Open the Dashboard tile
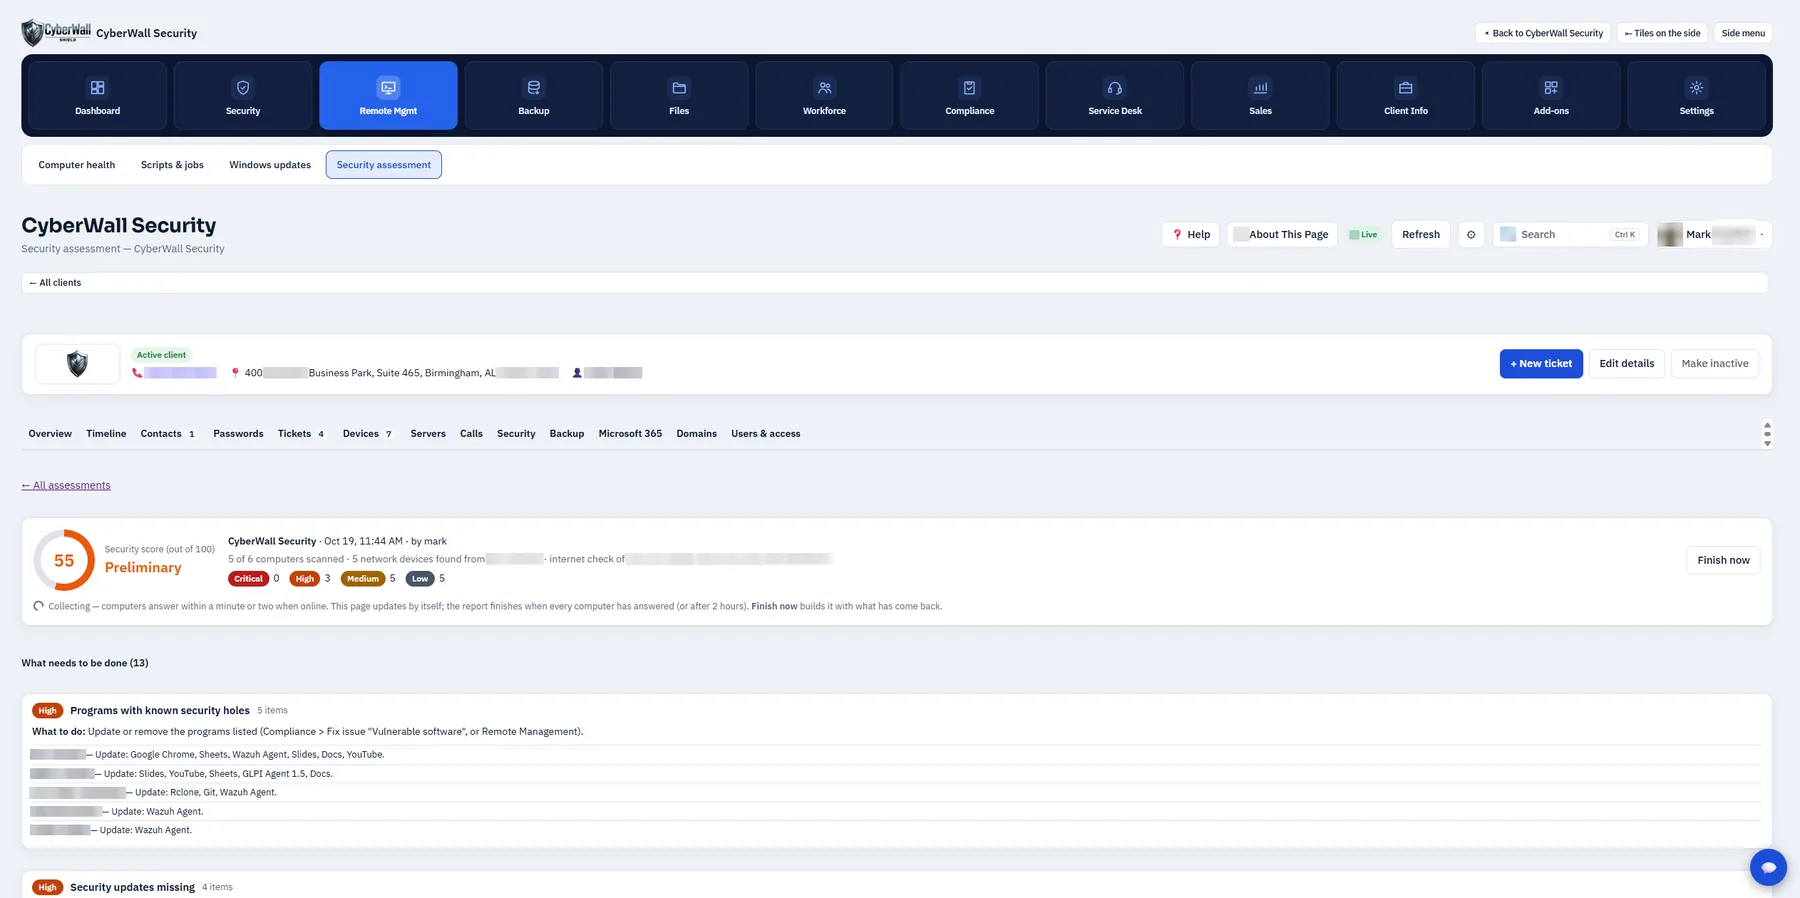Screen dimensions: 1800x898 pos(97,96)
